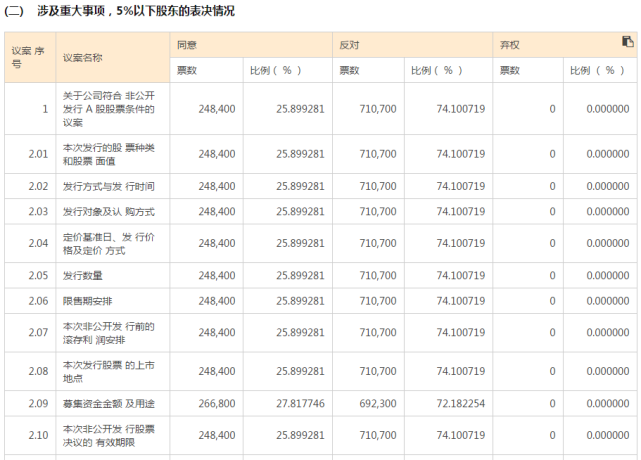Image resolution: width=641 pixels, height=460 pixels.
Task: Click 票数 subheader under 同意
Action: 206,70
